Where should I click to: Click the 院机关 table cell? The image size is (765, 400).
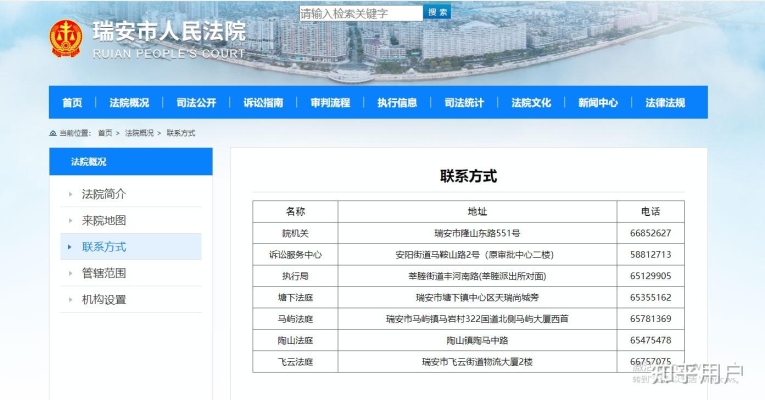coord(295,233)
